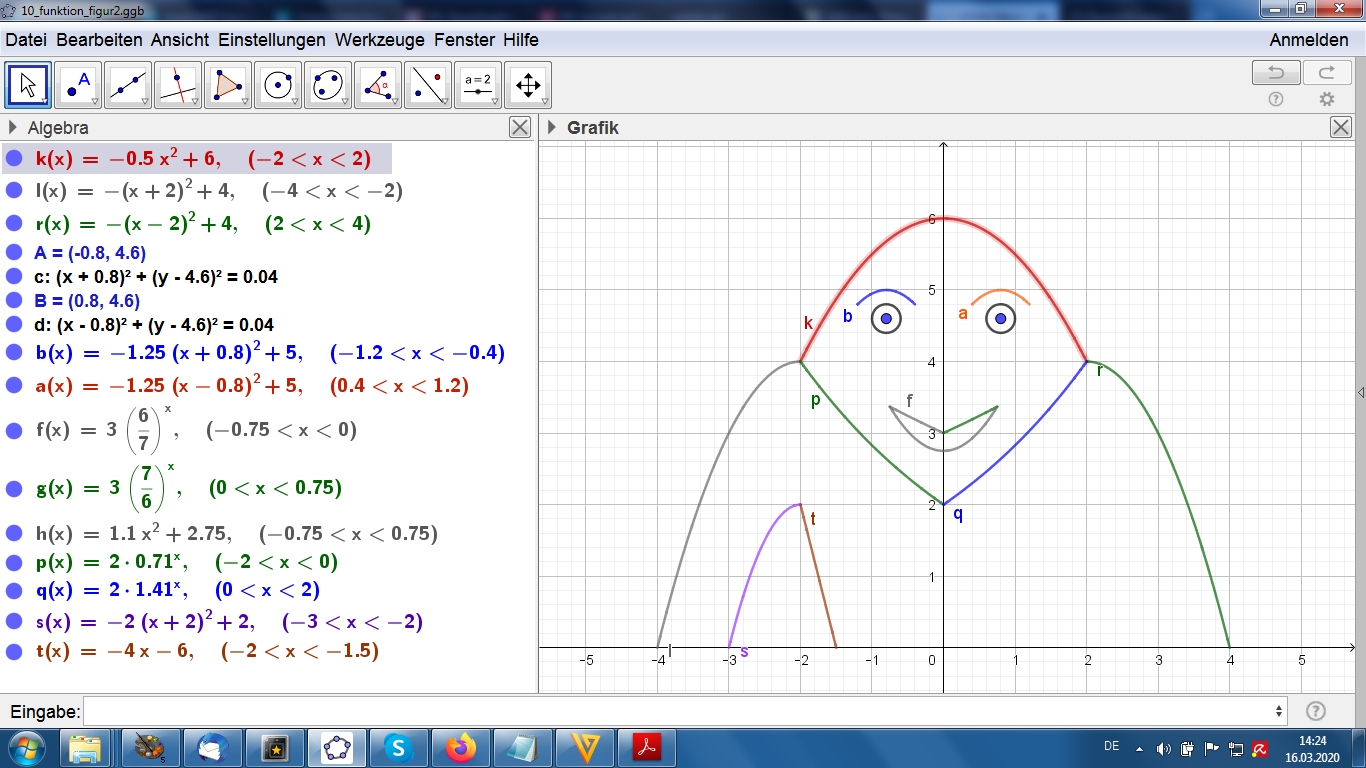Open the Werkzeuge menu
Image resolution: width=1366 pixels, height=768 pixels.
coord(379,40)
